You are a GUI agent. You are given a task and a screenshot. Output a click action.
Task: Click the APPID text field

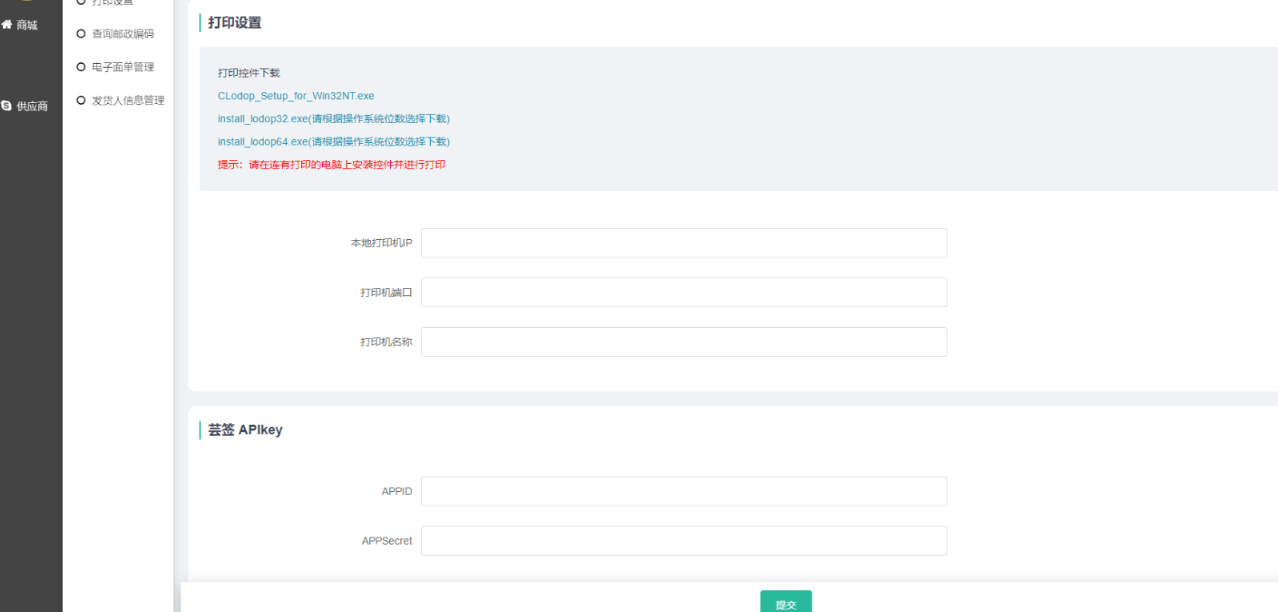[x=683, y=491]
